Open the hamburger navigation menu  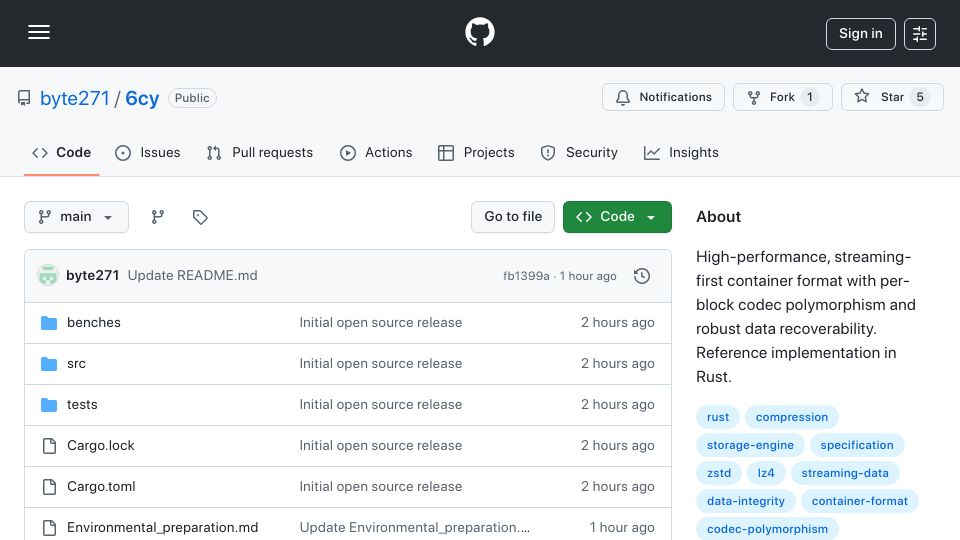[39, 32]
